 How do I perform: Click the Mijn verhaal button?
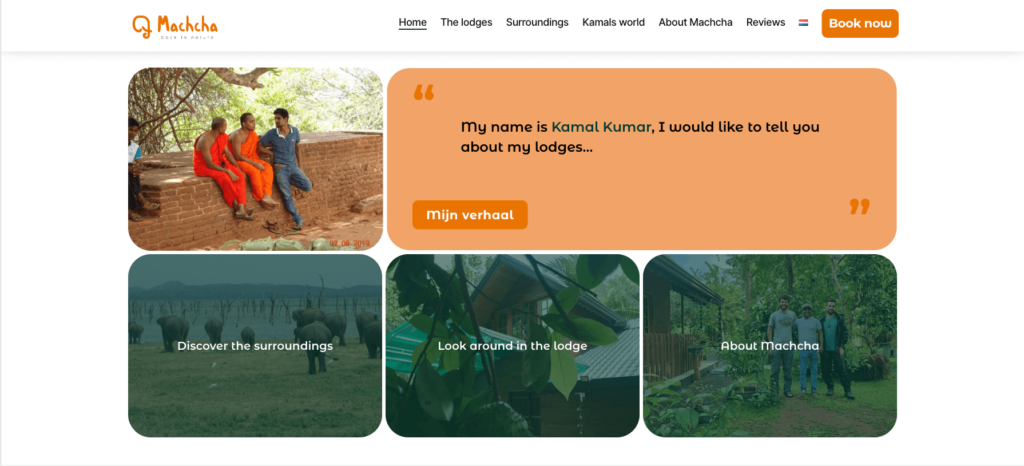tap(470, 215)
